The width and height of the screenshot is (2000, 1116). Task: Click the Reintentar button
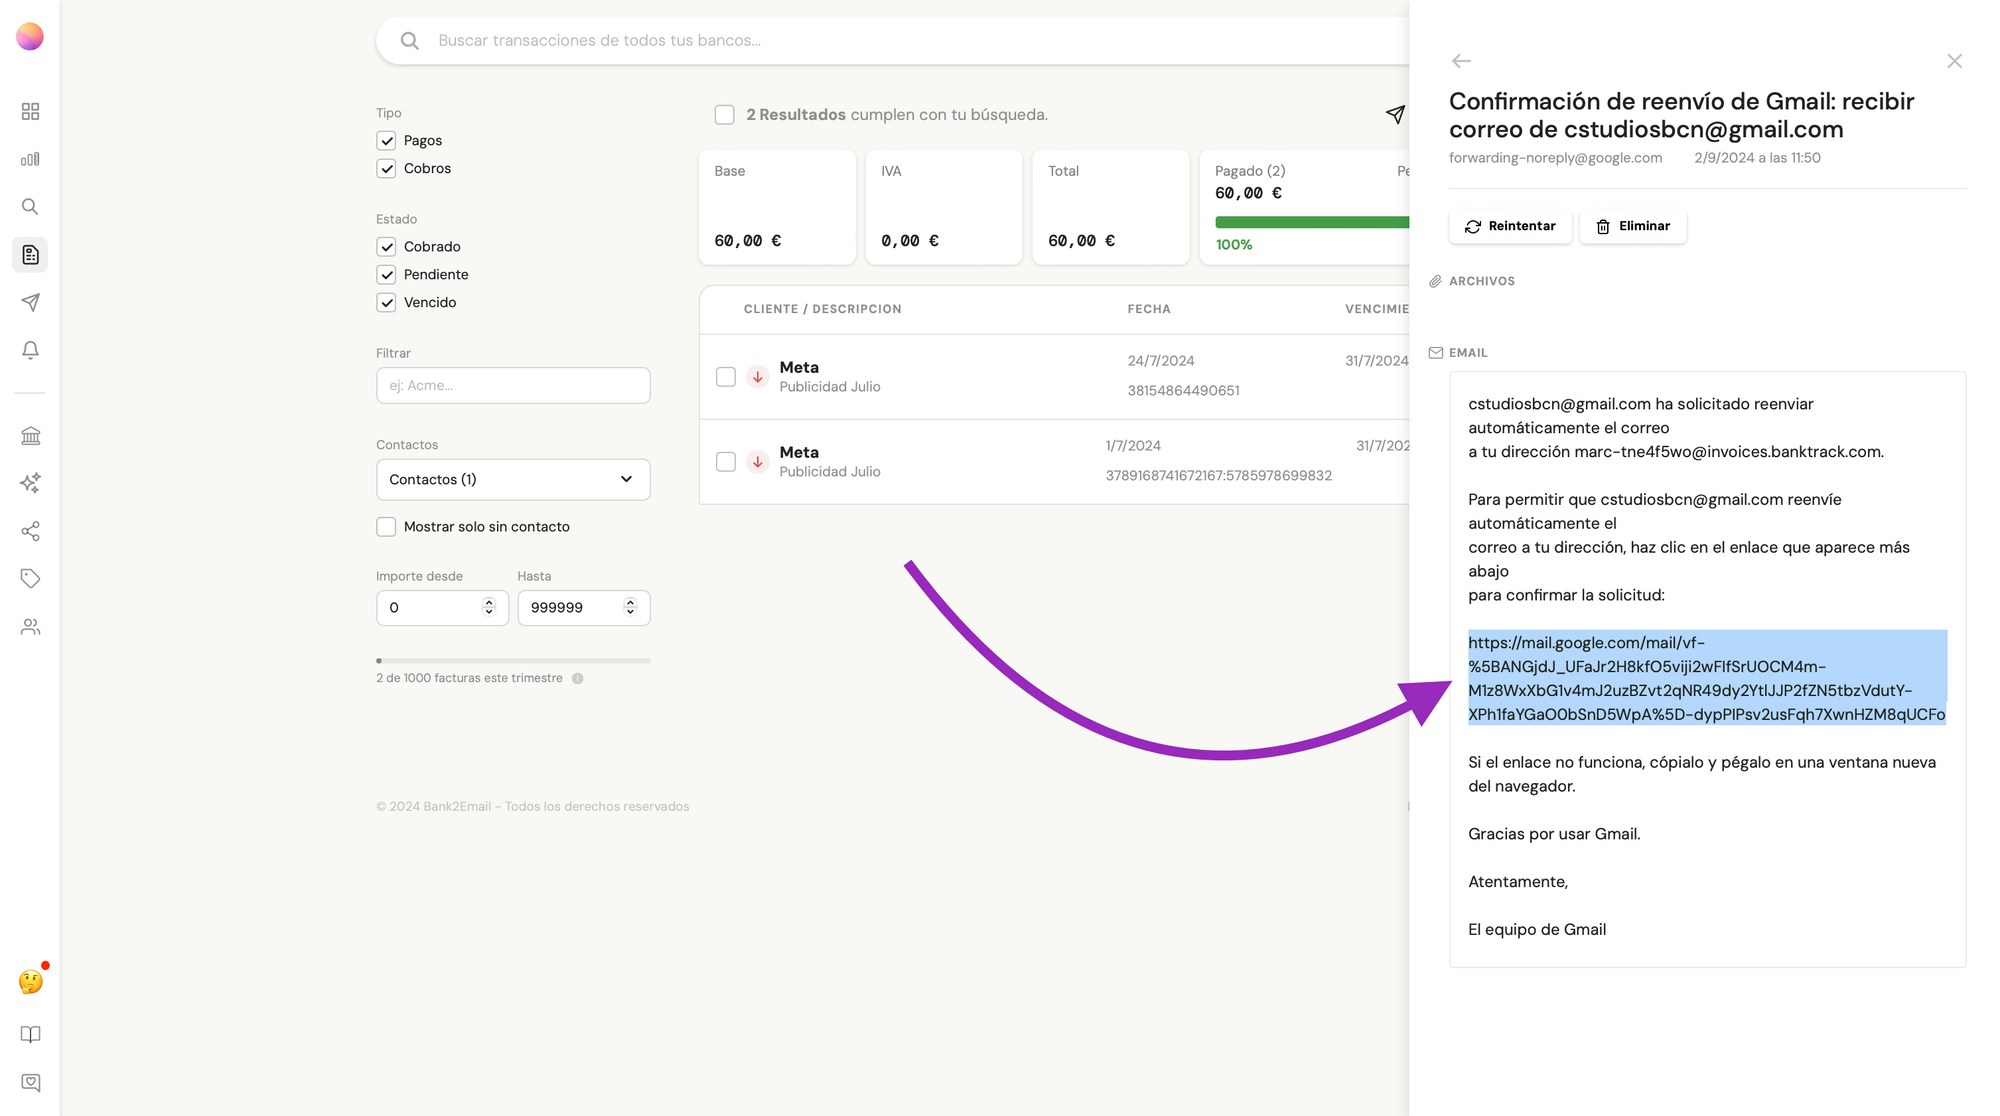1510,226
